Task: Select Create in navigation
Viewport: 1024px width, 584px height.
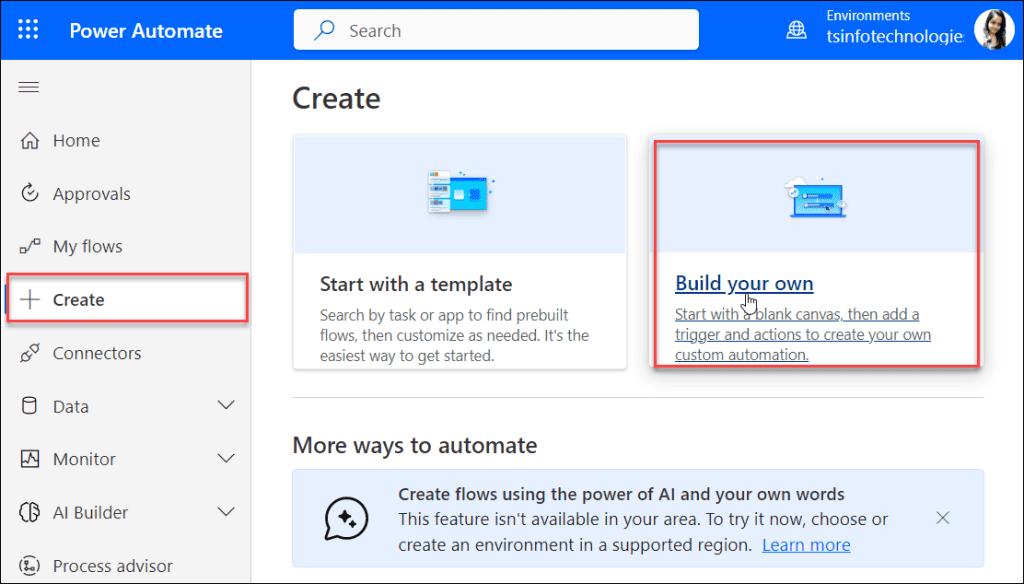Action: tap(127, 299)
